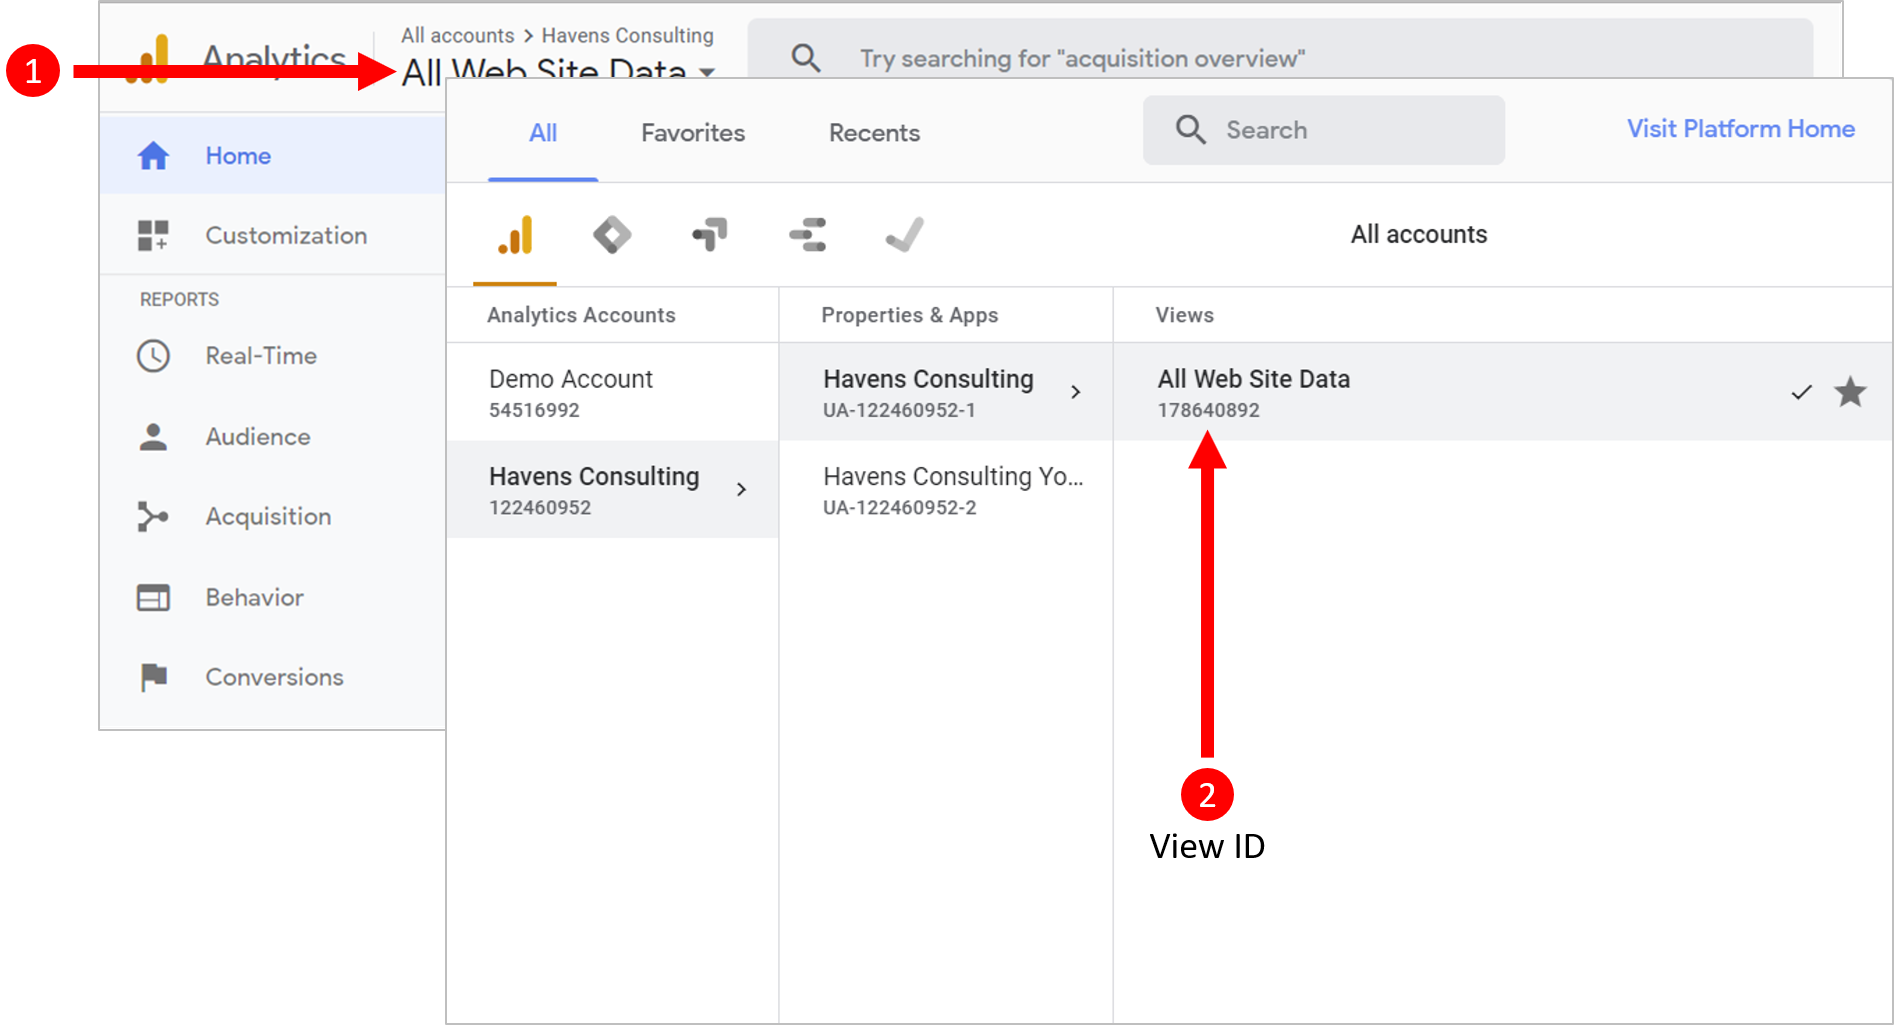
Task: Select the Tag Manager diamond icon
Action: pyautogui.click(x=612, y=236)
